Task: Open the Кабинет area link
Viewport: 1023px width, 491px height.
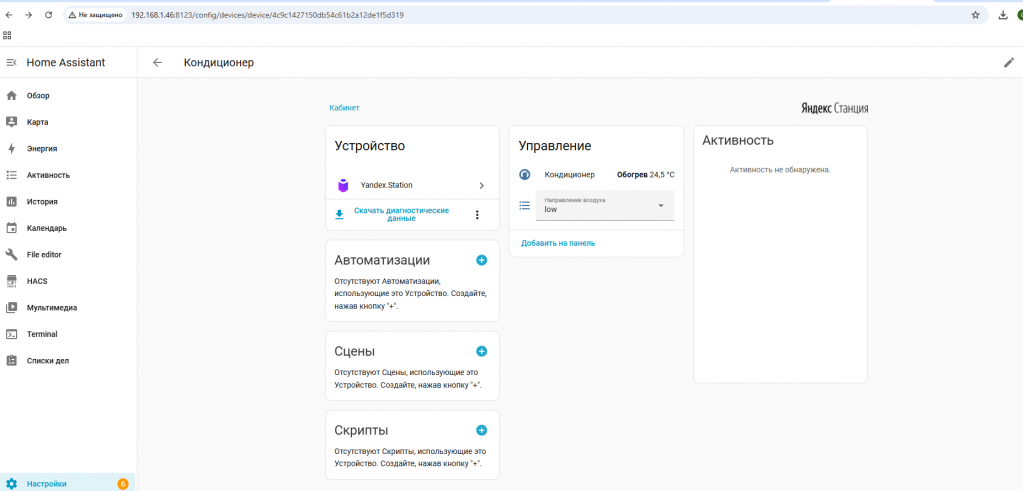Action: 344,108
